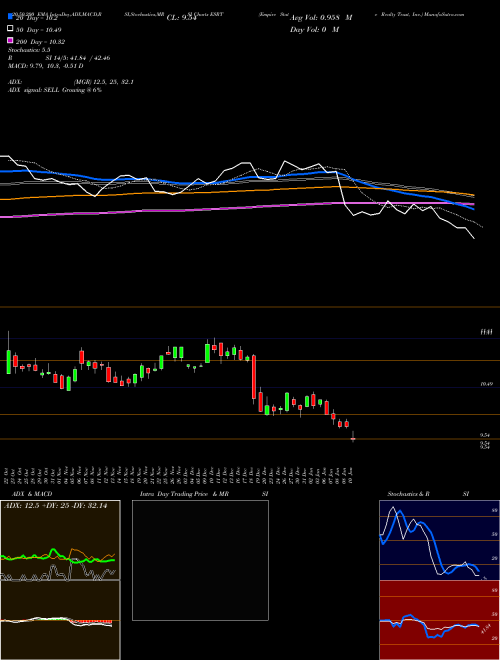The image size is (500, 660).
Task: Click the 'Stochastics & R' panel title
Action: [x=408, y=494]
